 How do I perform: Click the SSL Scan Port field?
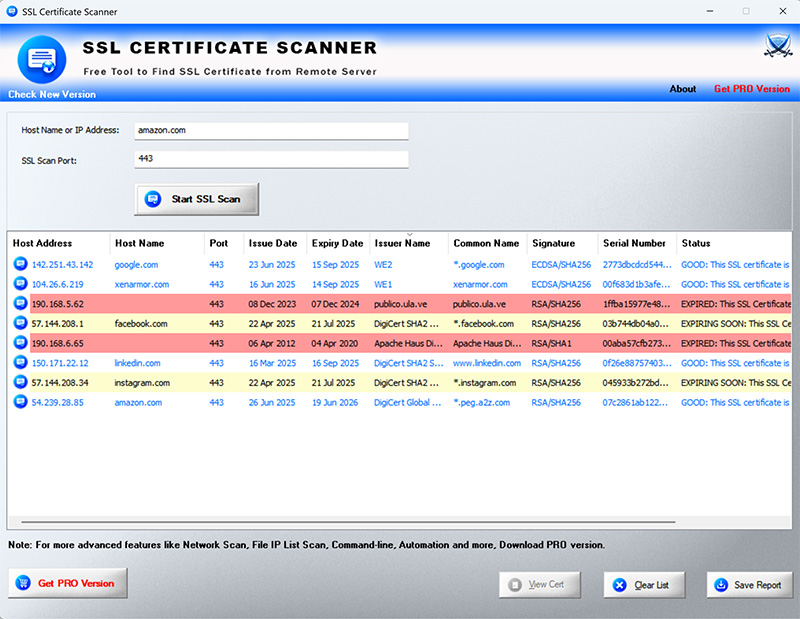pyautogui.click(x=270, y=158)
